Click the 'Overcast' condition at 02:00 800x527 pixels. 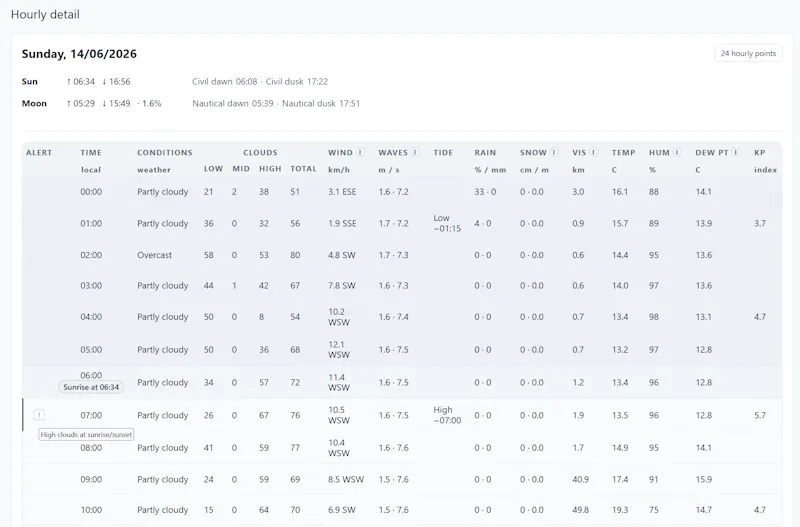[x=155, y=255]
